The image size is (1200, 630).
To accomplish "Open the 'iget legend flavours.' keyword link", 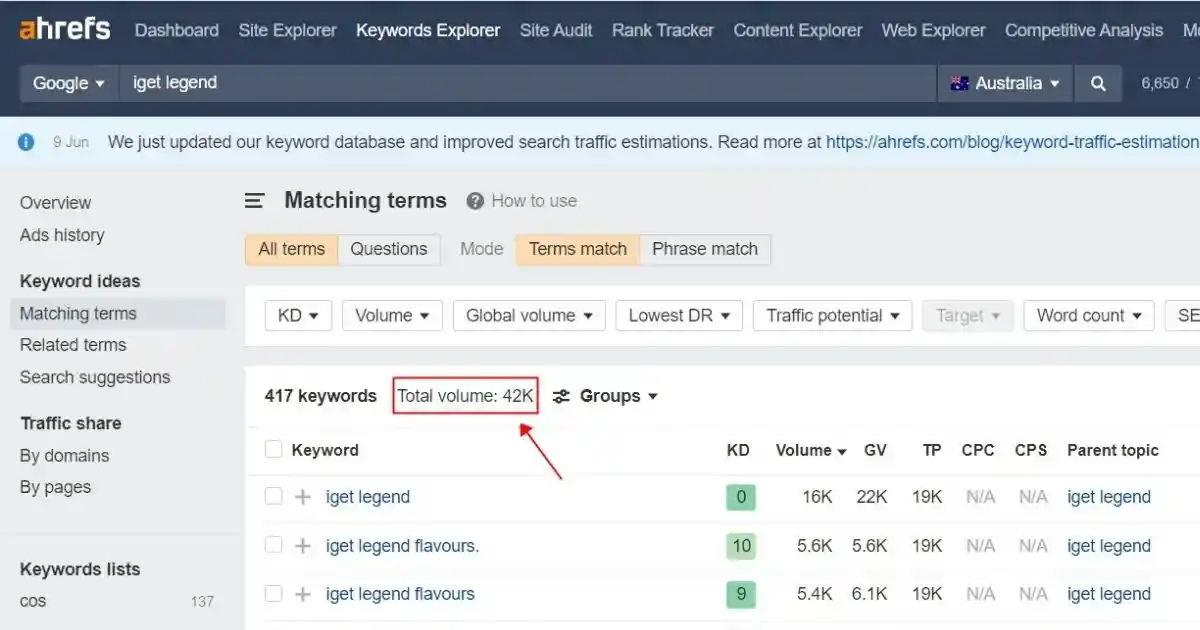I will [402, 546].
